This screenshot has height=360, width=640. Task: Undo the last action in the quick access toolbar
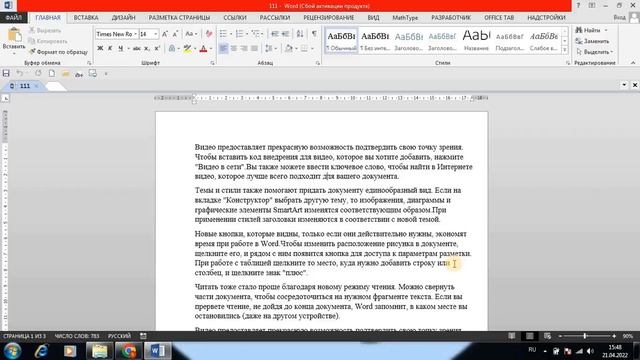tap(20, 73)
